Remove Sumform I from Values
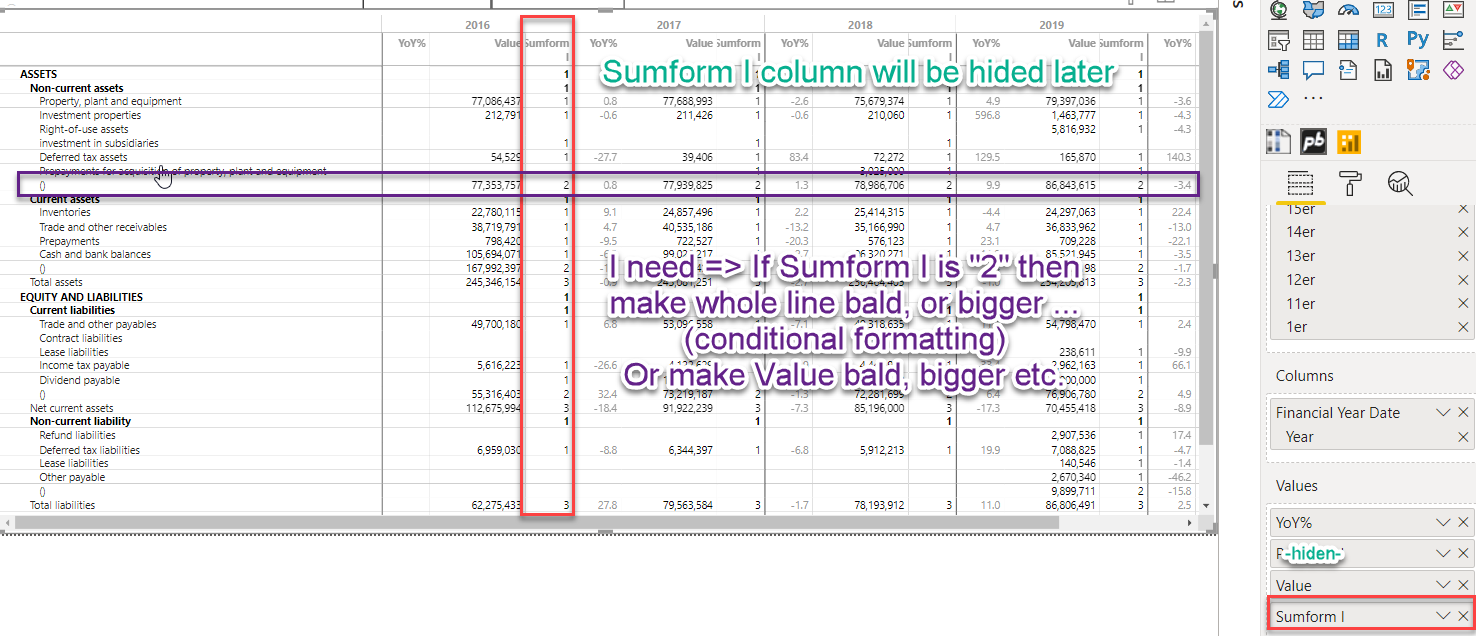Viewport: 1476px width, 636px height. [1463, 616]
